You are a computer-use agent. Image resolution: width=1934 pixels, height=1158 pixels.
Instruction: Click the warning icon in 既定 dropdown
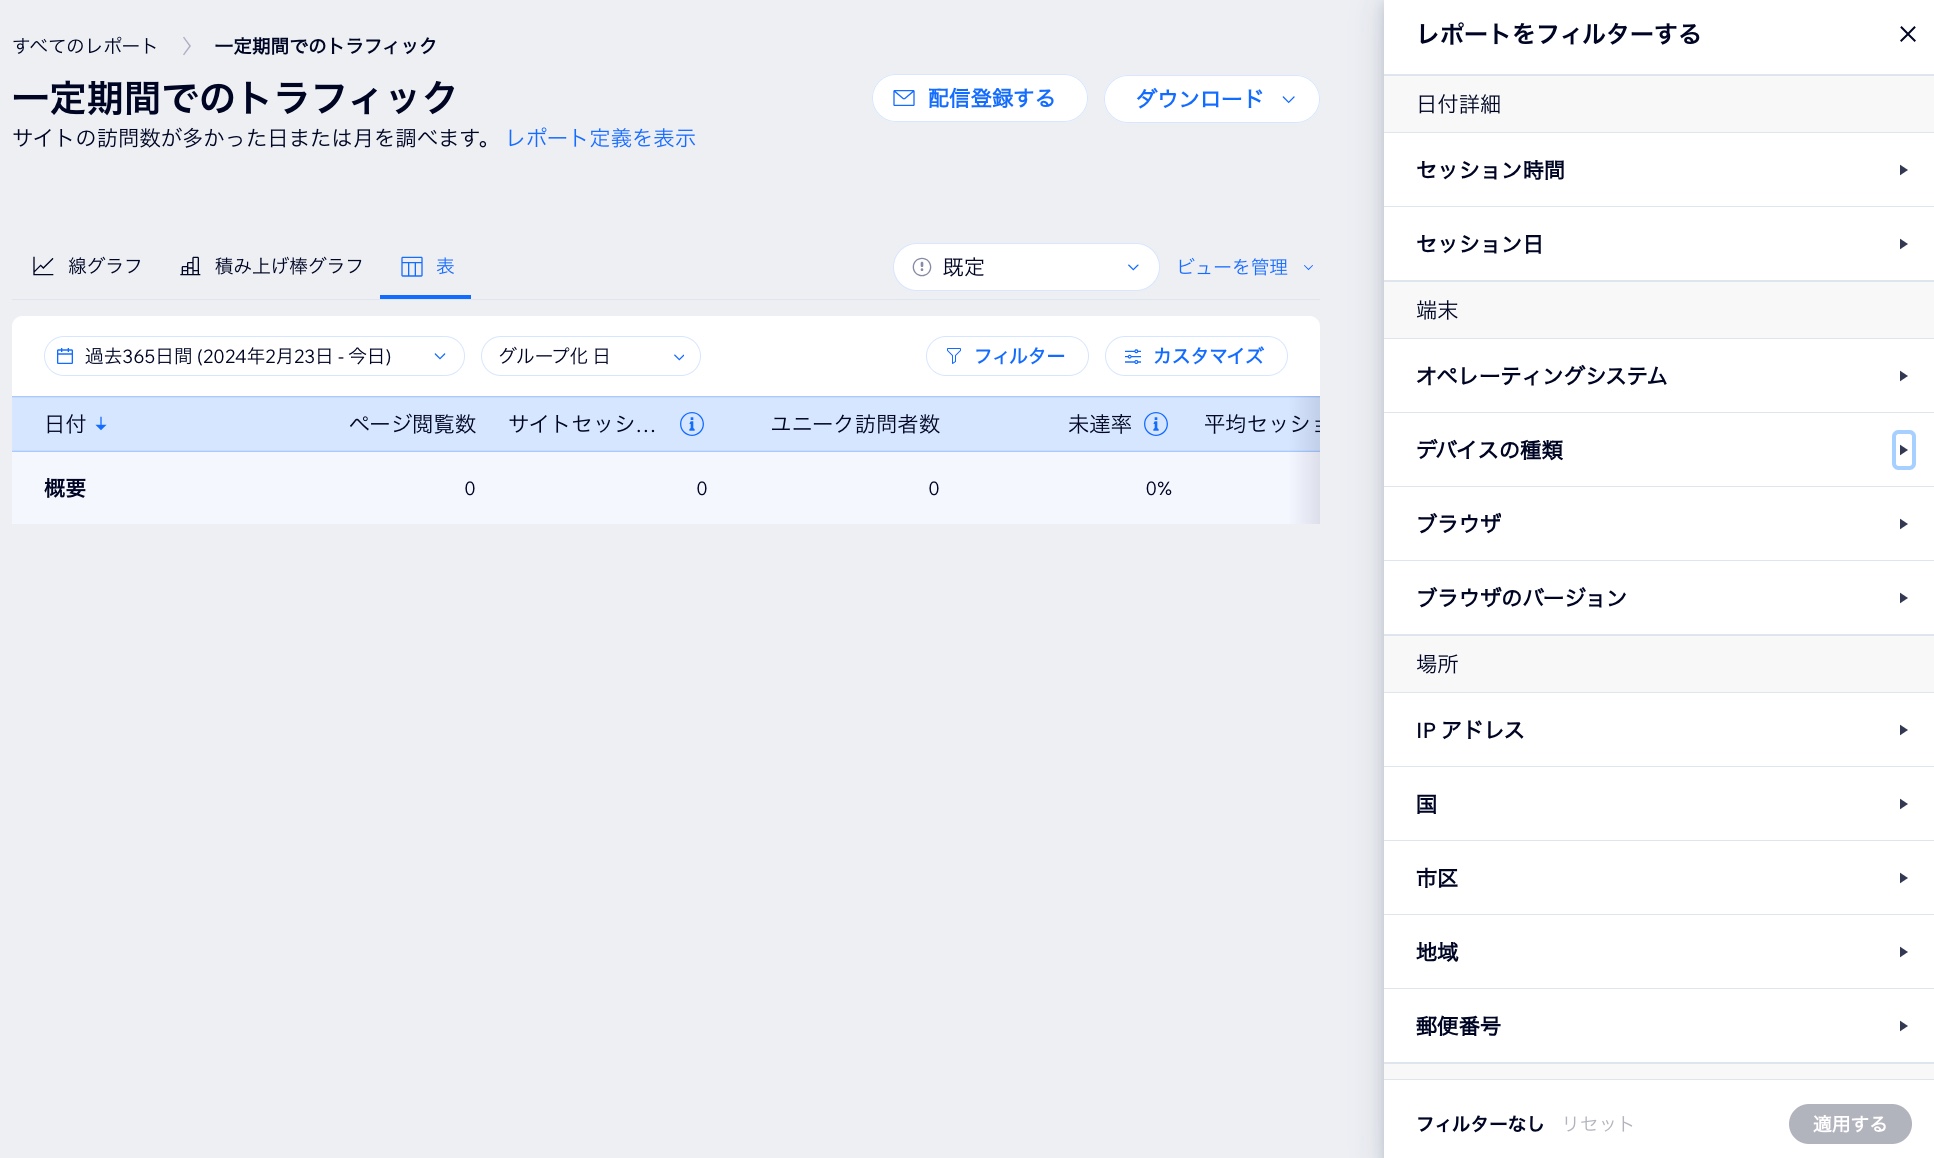point(922,267)
